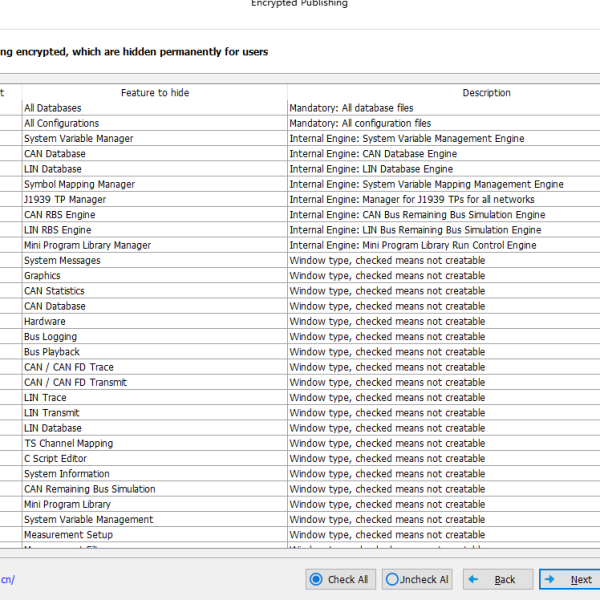Open the link ending in cn/

tap(7, 579)
